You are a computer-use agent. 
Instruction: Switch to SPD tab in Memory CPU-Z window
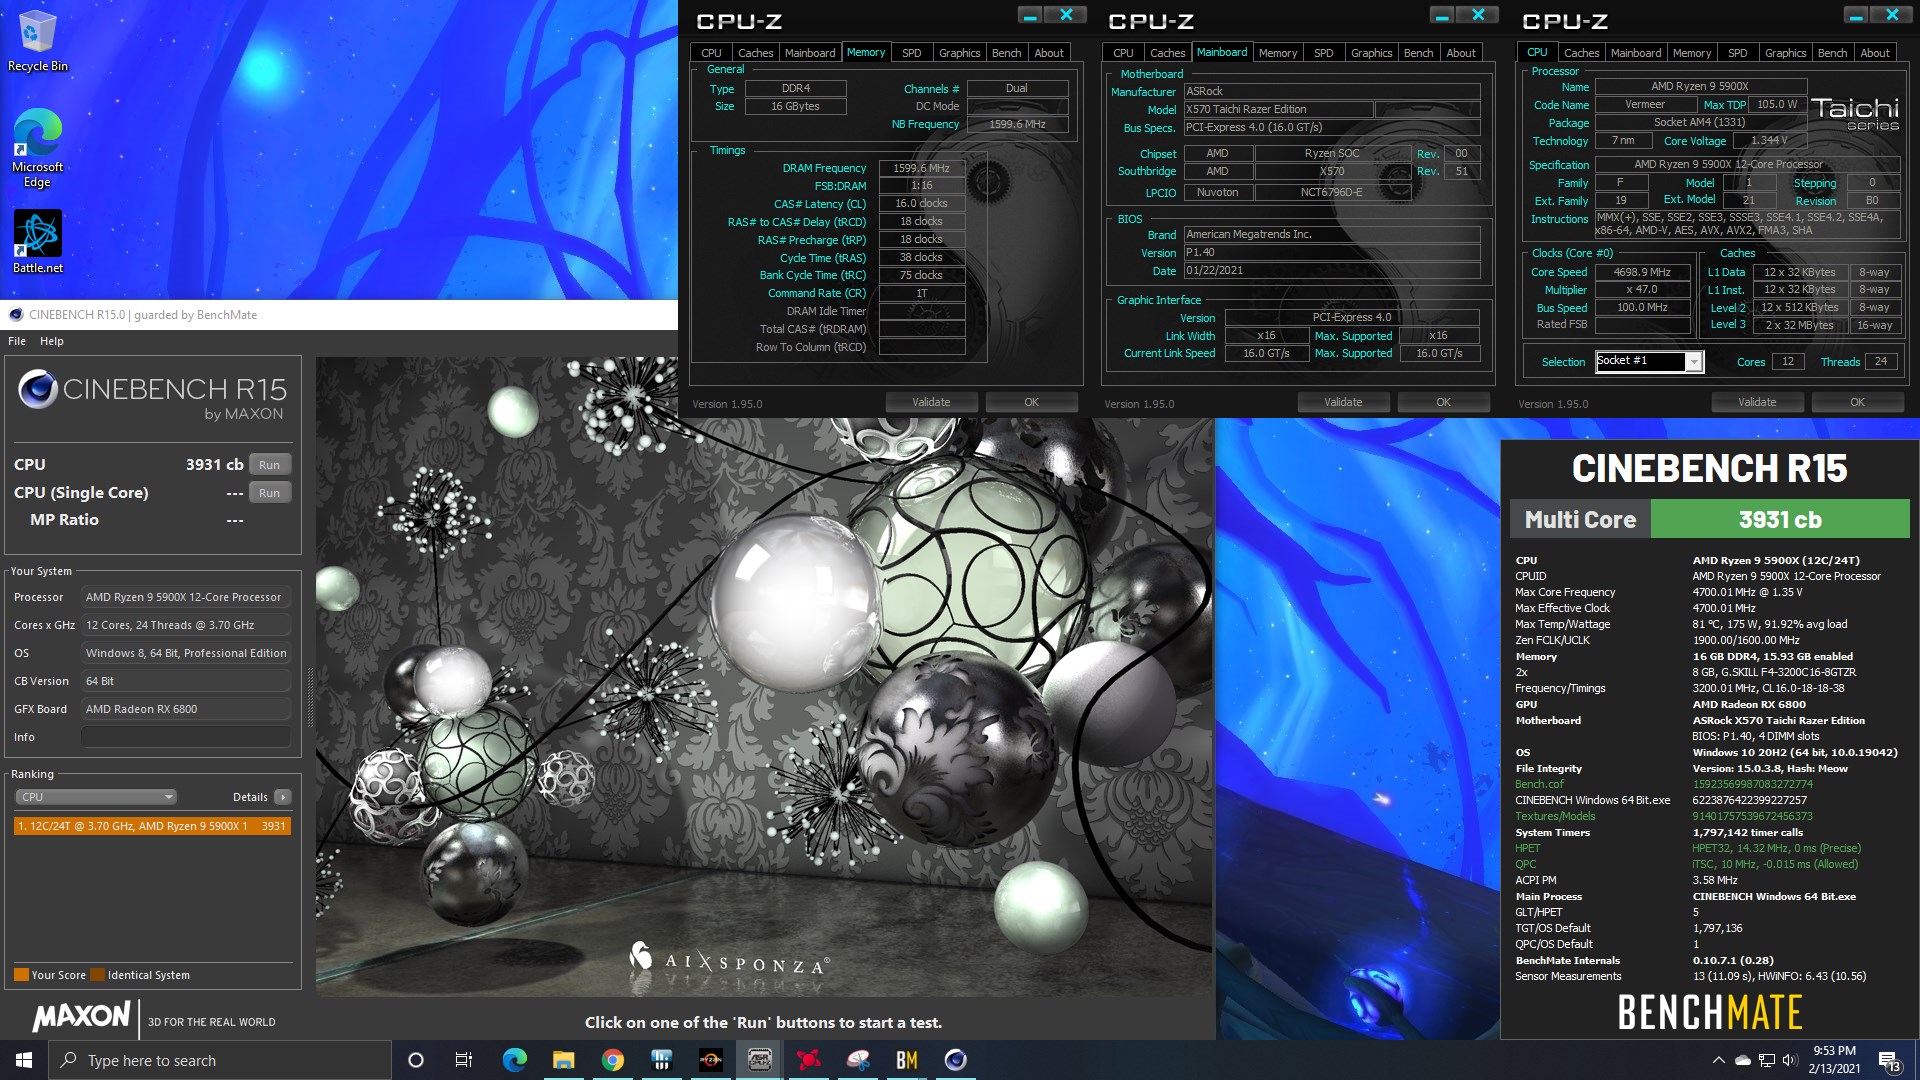[911, 53]
